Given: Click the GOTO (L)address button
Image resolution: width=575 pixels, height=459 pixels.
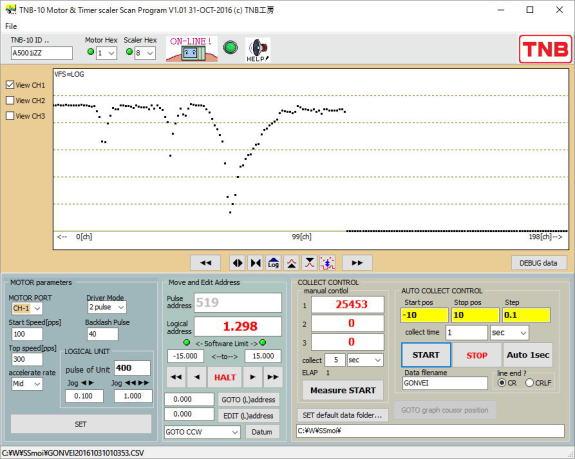Looking at the screenshot, I should click(x=248, y=400).
